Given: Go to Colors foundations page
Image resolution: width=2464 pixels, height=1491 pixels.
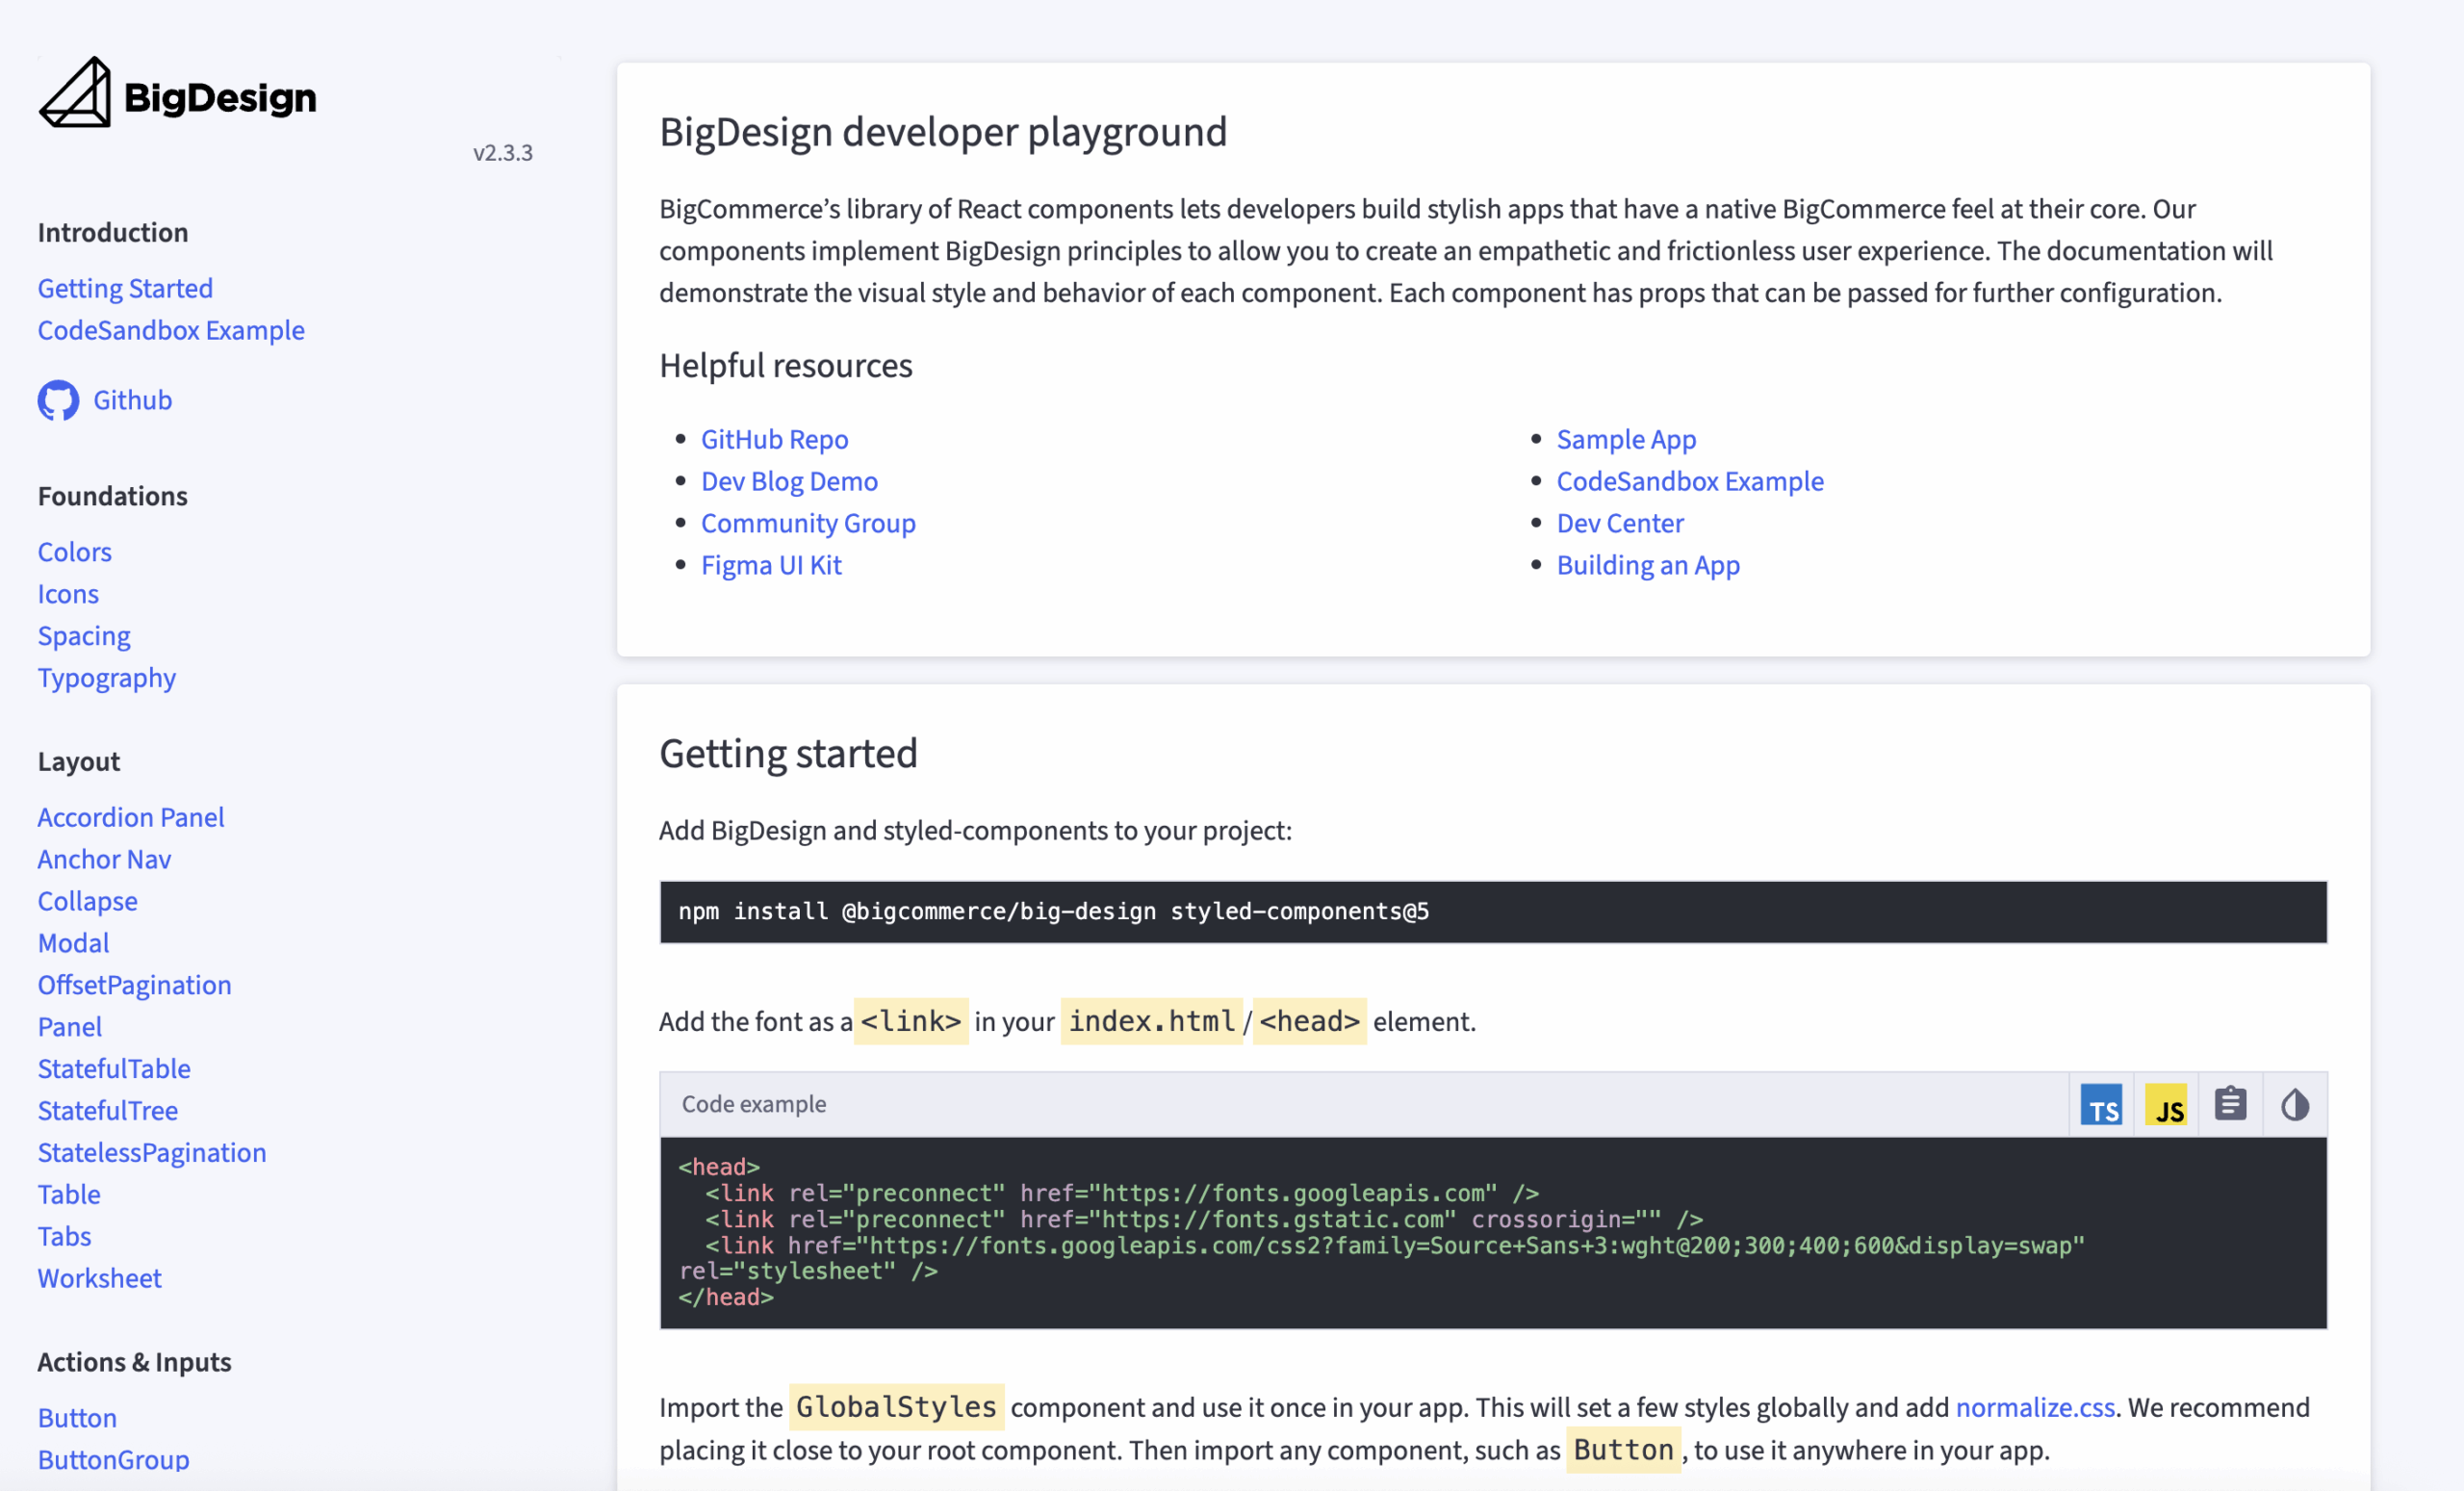Looking at the screenshot, I should (x=74, y=552).
